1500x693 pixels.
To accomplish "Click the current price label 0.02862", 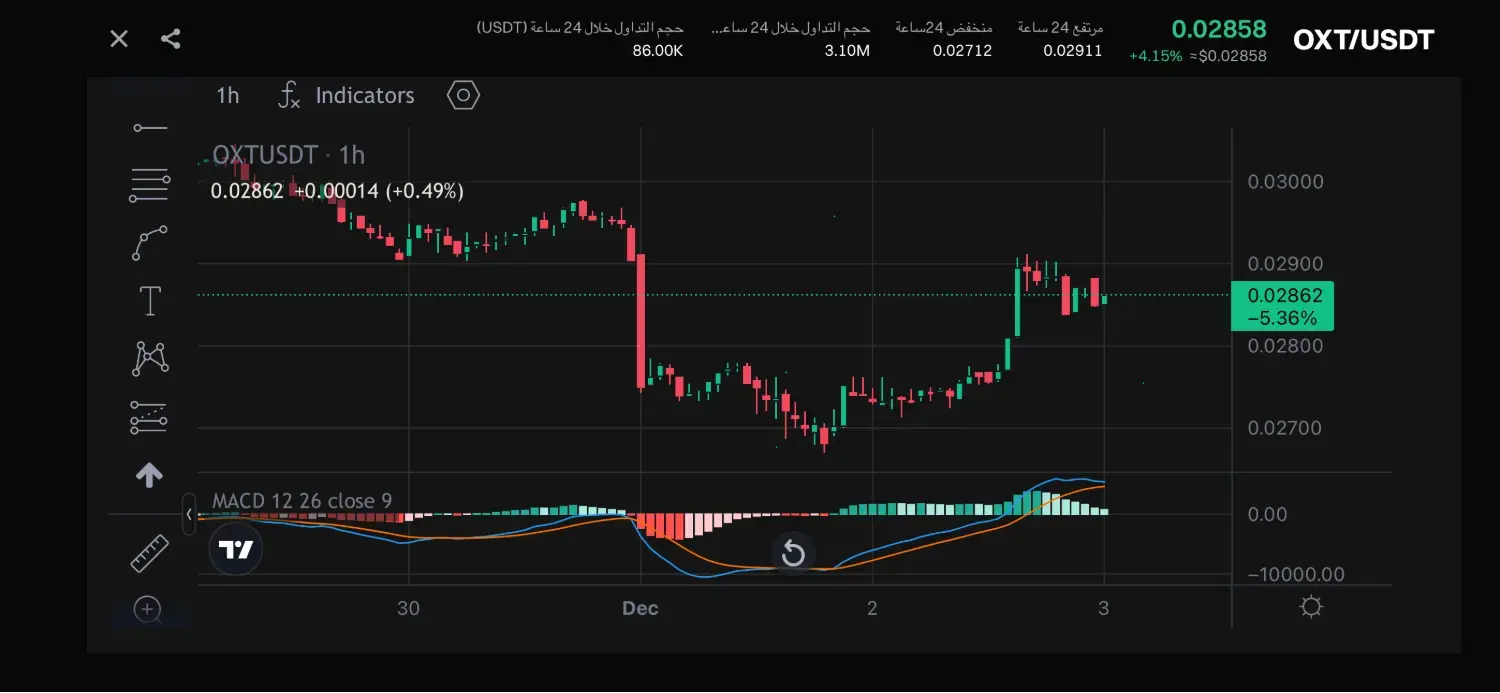I will pyautogui.click(x=1282, y=307).
